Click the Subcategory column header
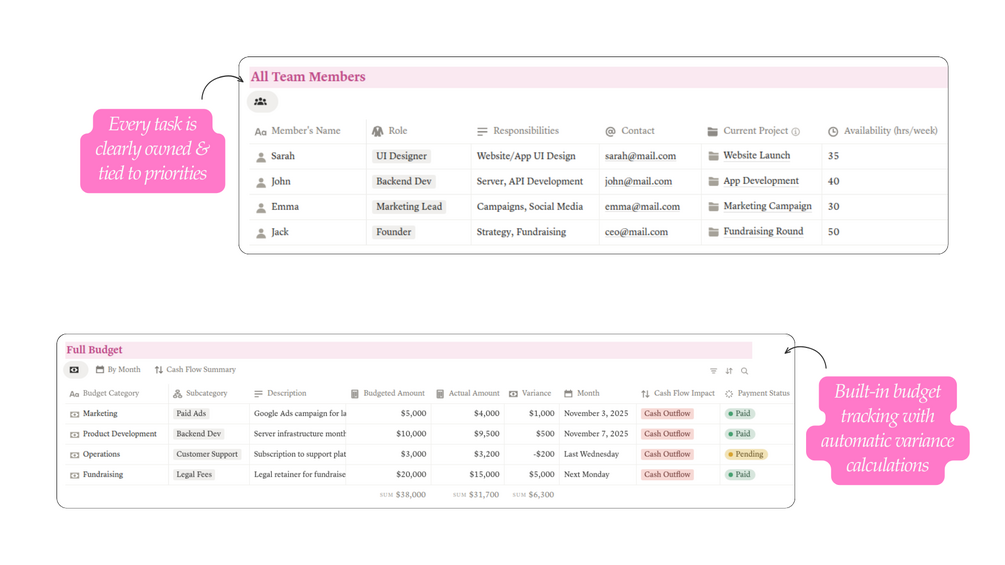 (x=200, y=393)
